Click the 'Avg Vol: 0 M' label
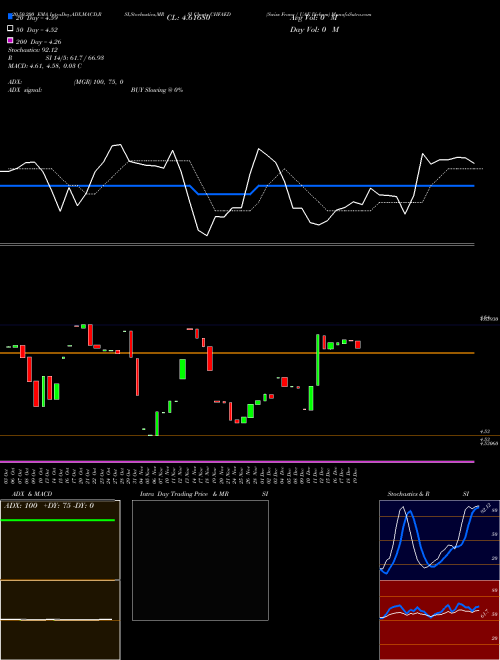 tap(314, 18)
